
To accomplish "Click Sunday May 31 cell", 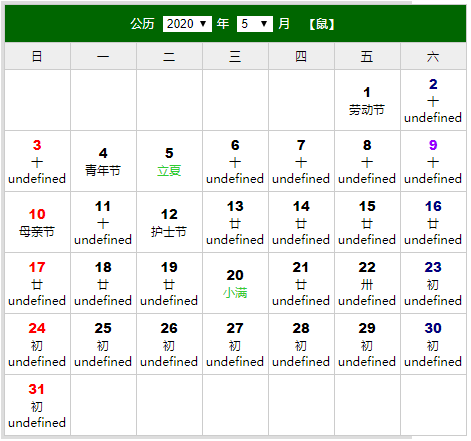I will [37, 405].
